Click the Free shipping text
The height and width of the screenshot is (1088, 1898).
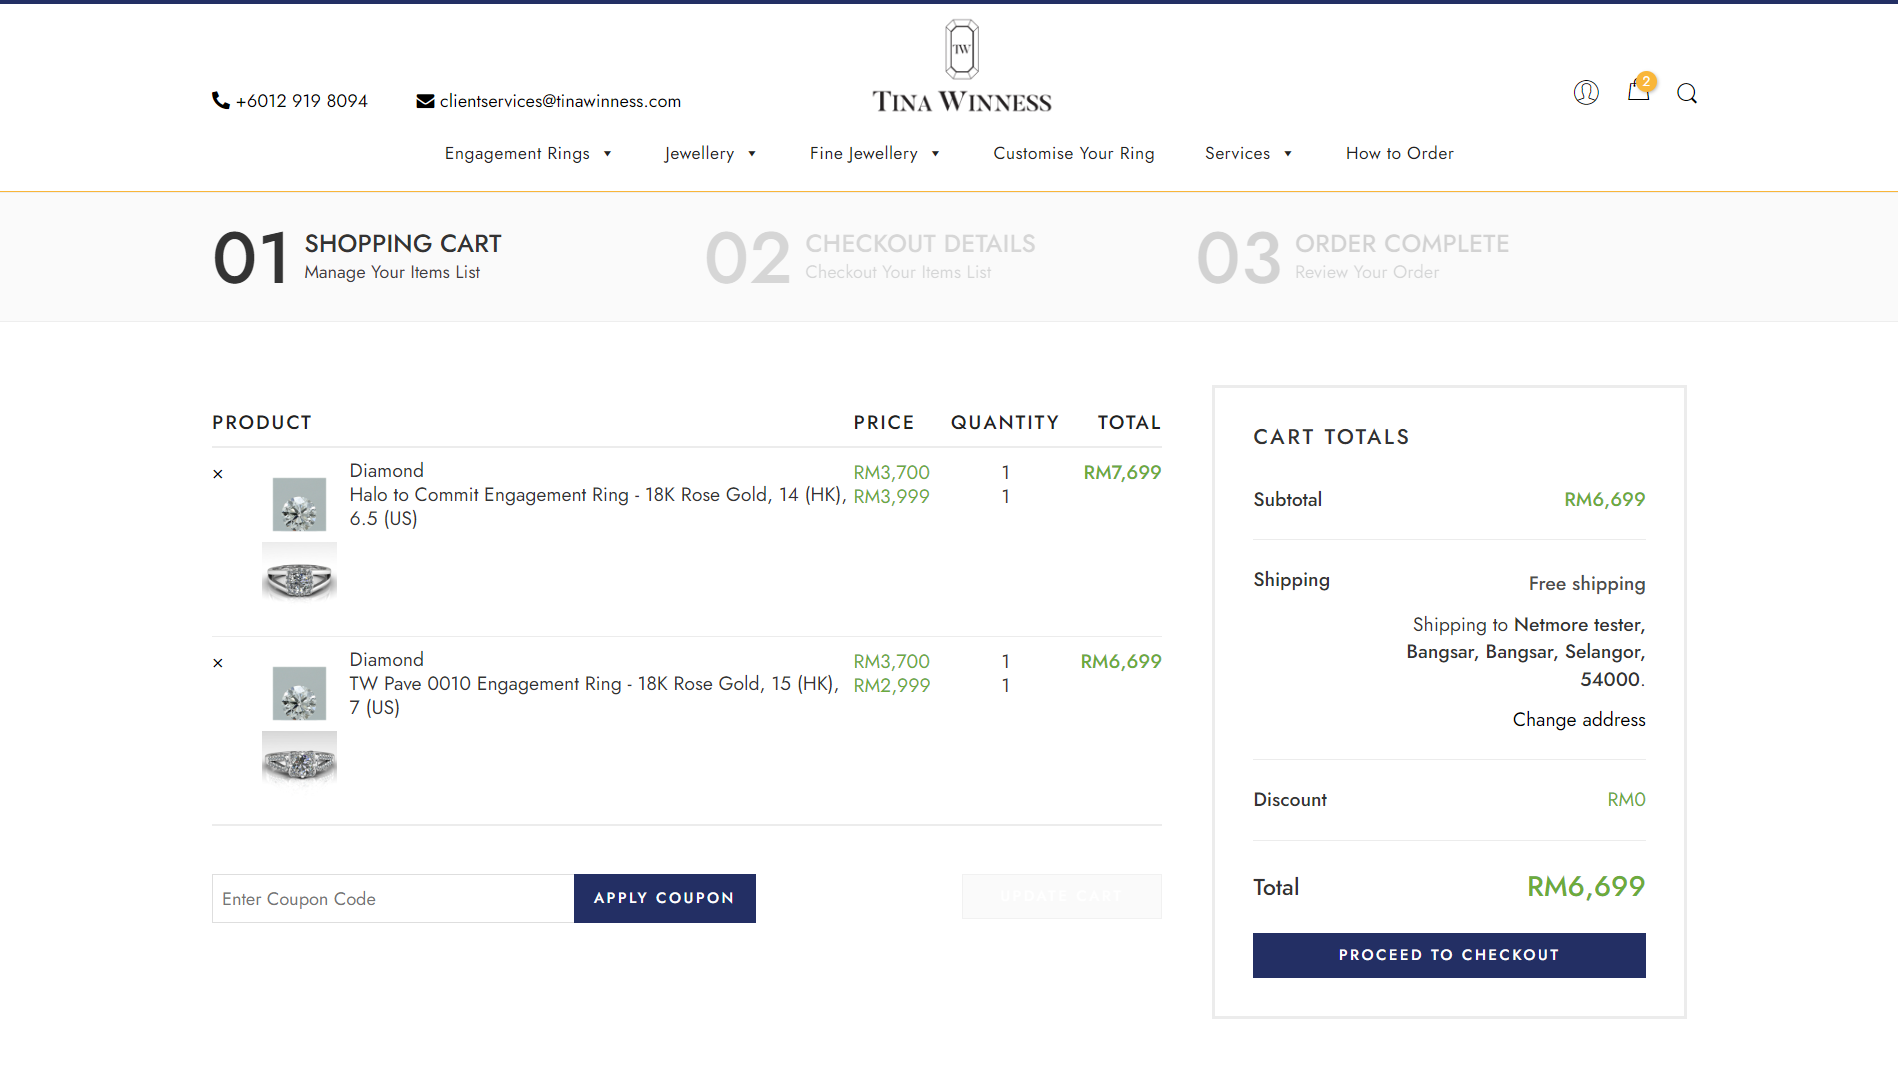pyautogui.click(x=1587, y=583)
